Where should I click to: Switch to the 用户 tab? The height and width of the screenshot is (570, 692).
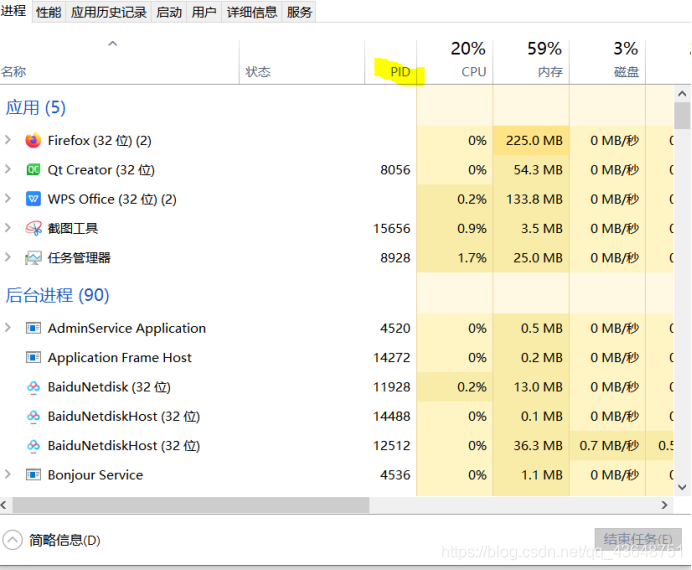[204, 12]
